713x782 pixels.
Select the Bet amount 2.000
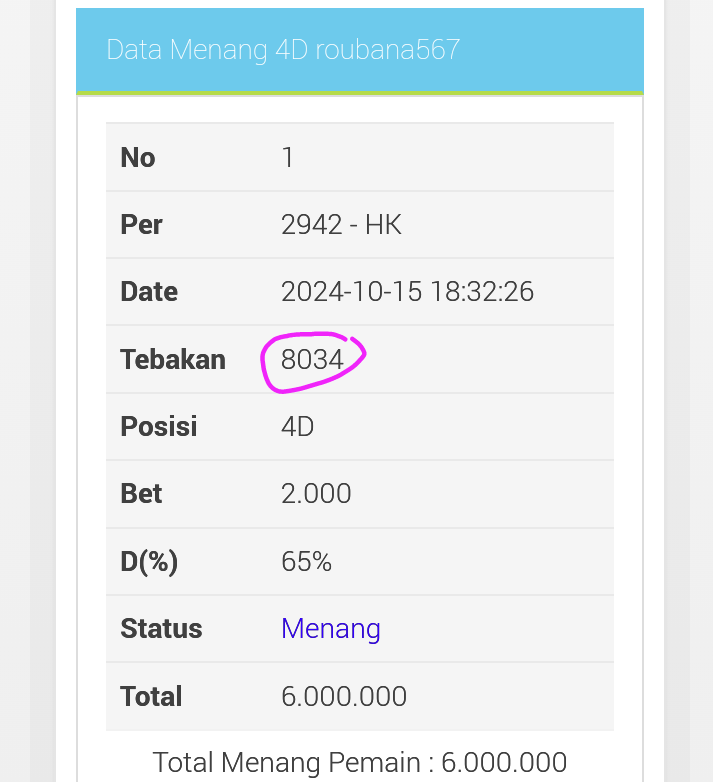tap(316, 494)
